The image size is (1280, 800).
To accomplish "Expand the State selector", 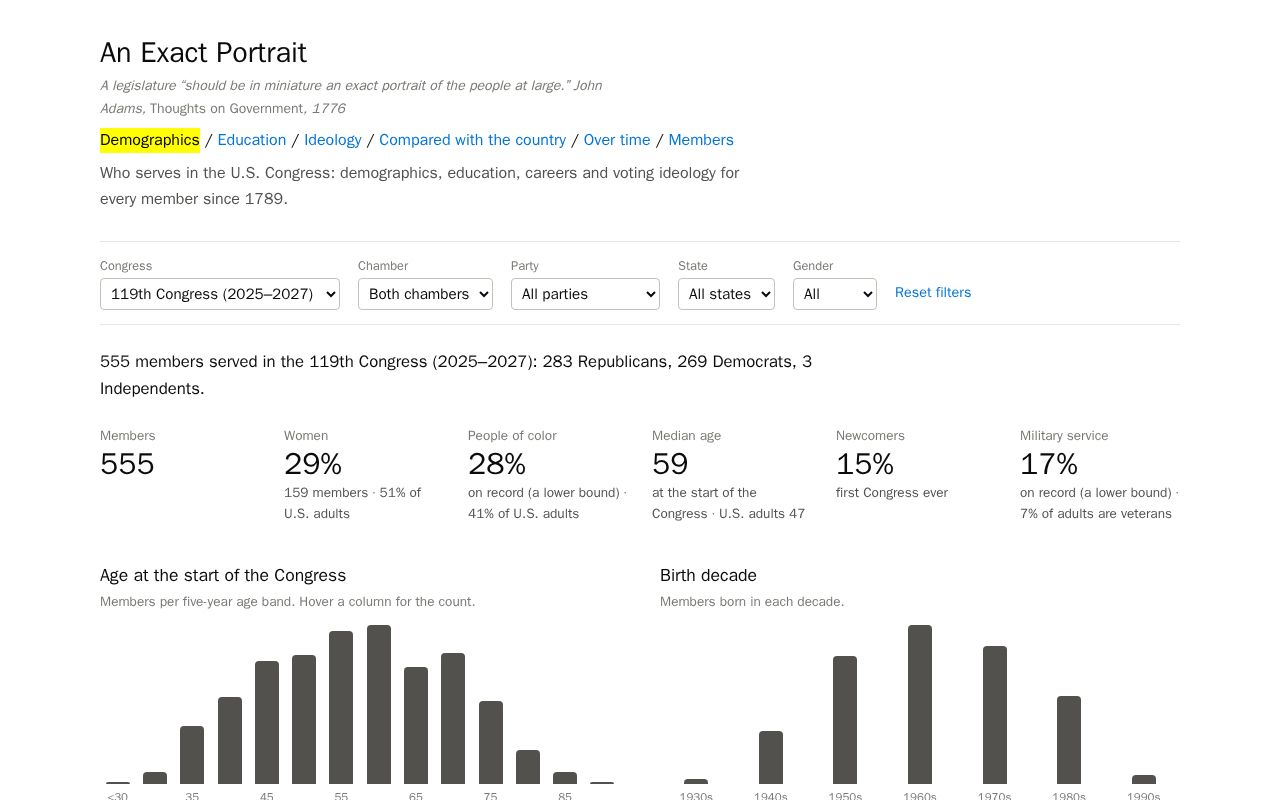I will click(726, 294).
